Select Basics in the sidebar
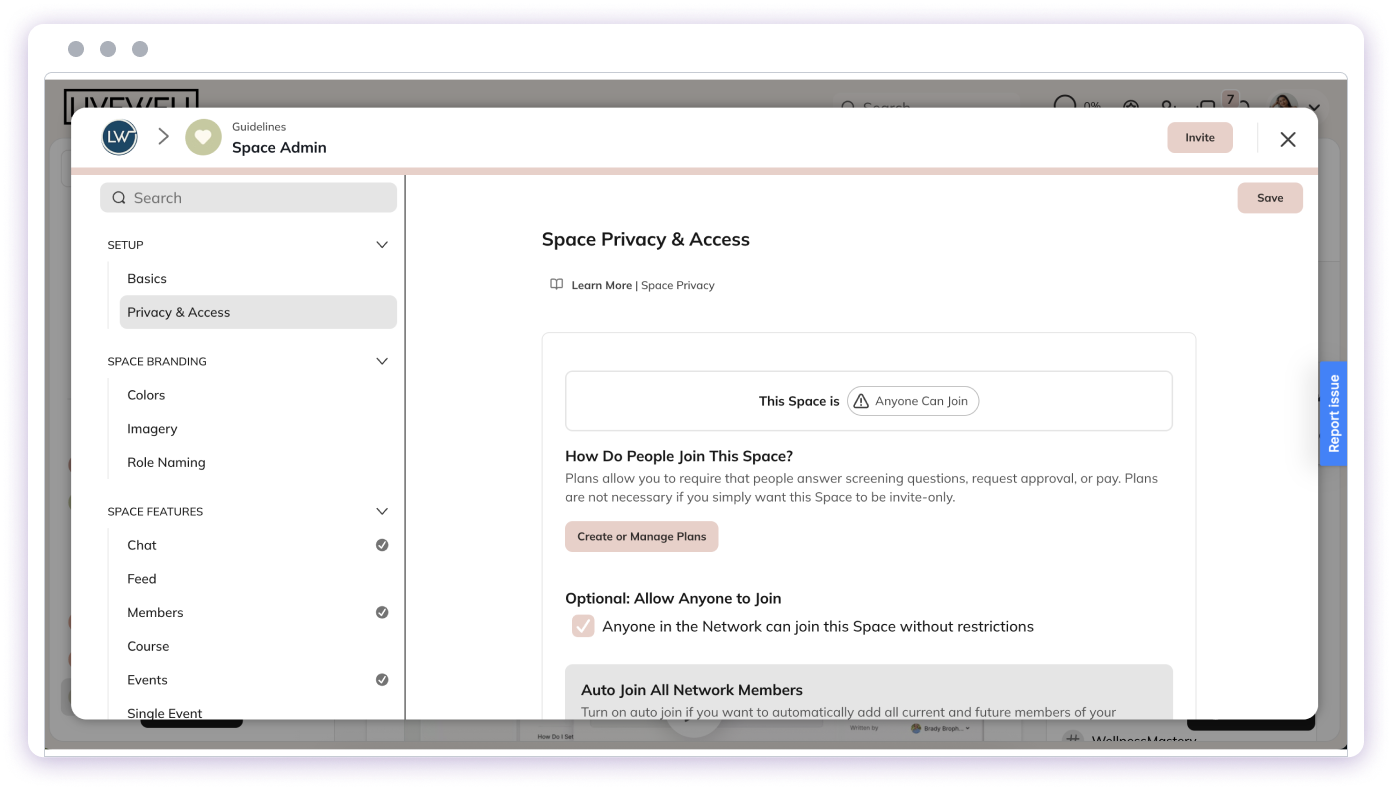Viewport: 1392px width, 790px height. (x=147, y=278)
